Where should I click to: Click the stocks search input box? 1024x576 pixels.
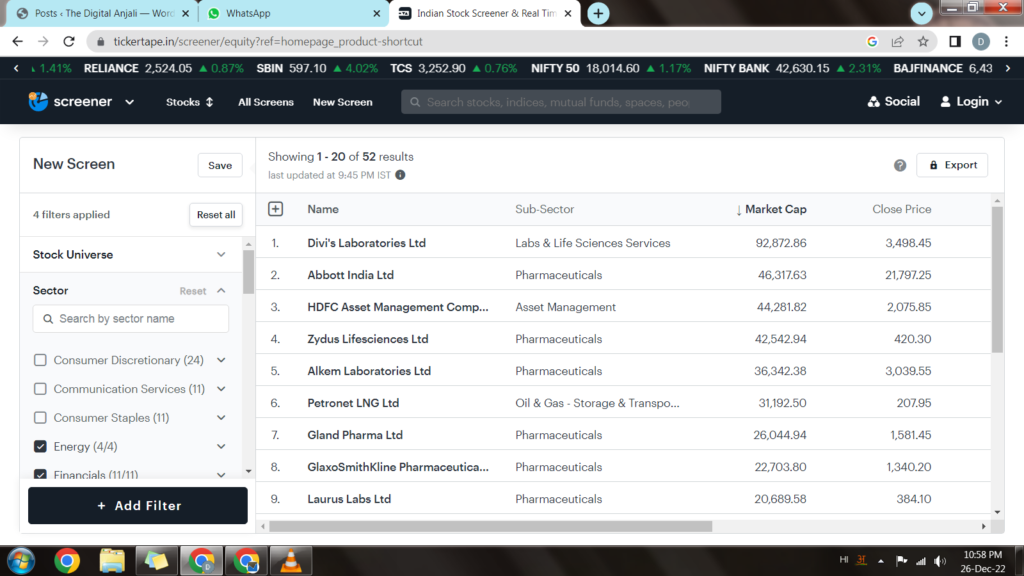click(x=561, y=102)
